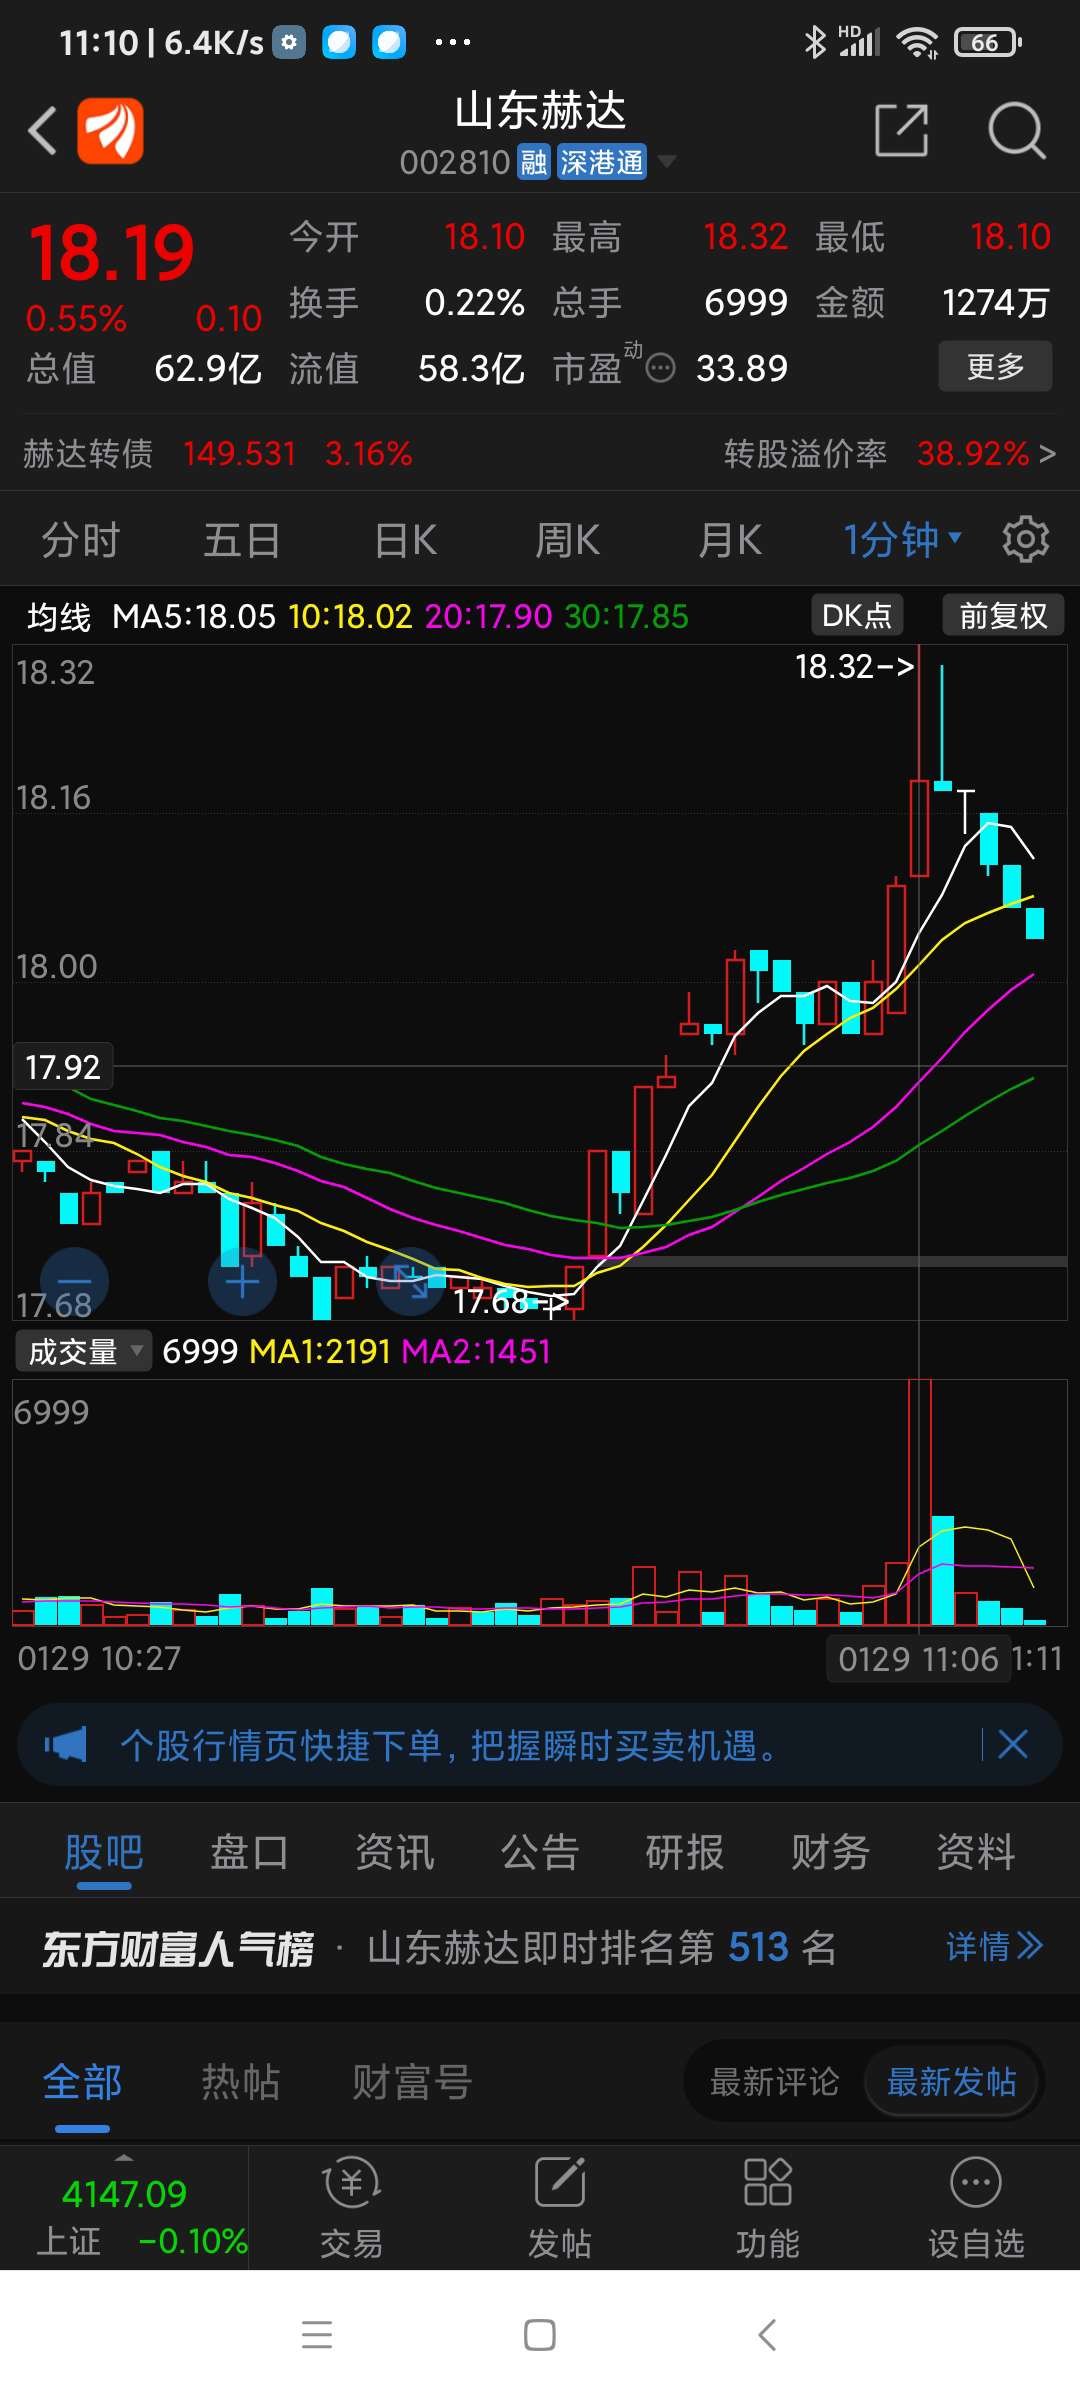1080x2400 pixels.
Task: Zoom out chart with minus button
Action: [x=74, y=1282]
